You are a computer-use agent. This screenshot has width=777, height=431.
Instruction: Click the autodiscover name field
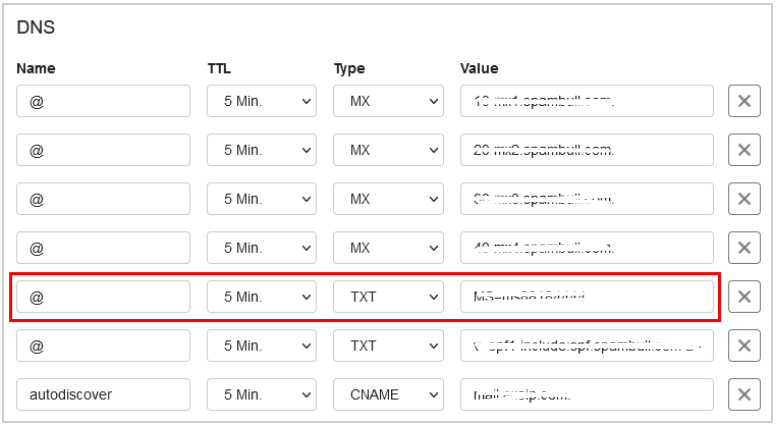click(103, 395)
